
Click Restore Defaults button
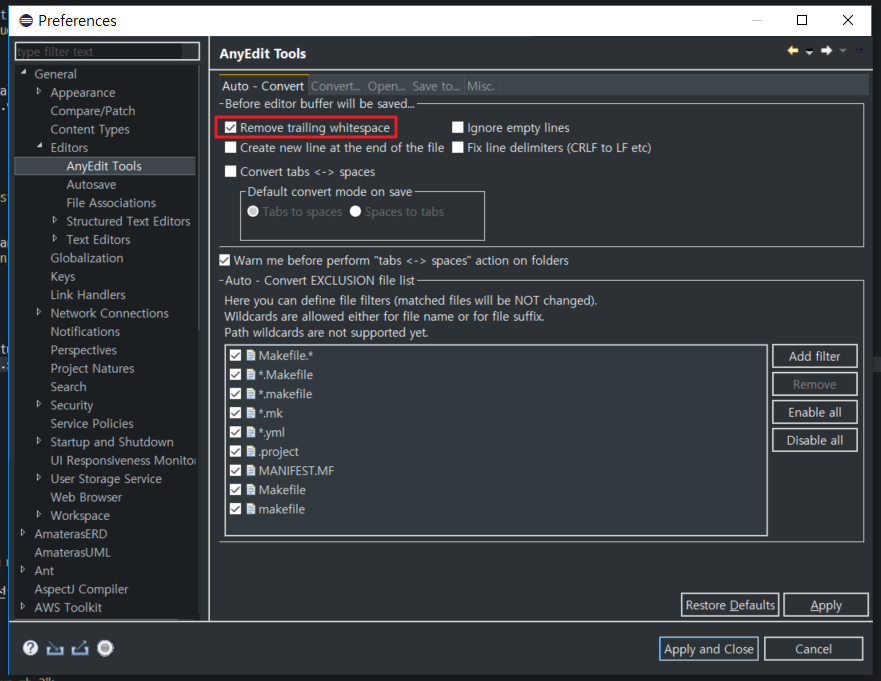(x=730, y=605)
